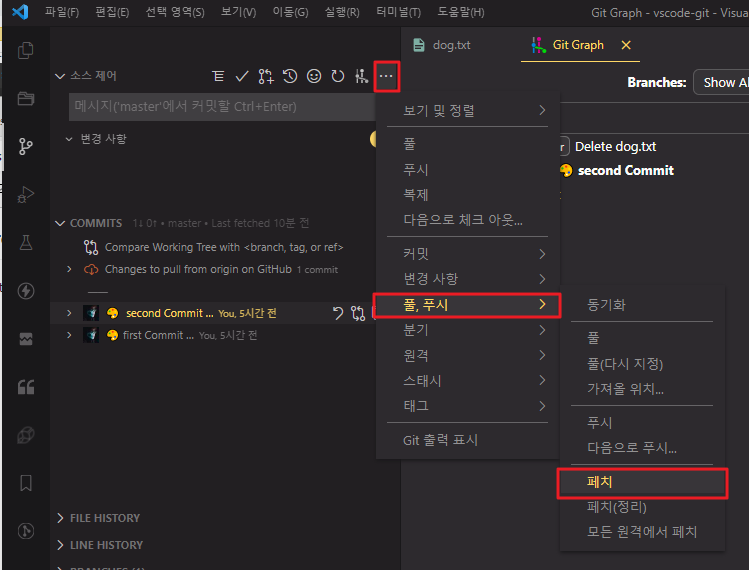Image resolution: width=749 pixels, height=570 pixels.
Task: Open the Testing flask icon in activity bar
Action: point(26,243)
